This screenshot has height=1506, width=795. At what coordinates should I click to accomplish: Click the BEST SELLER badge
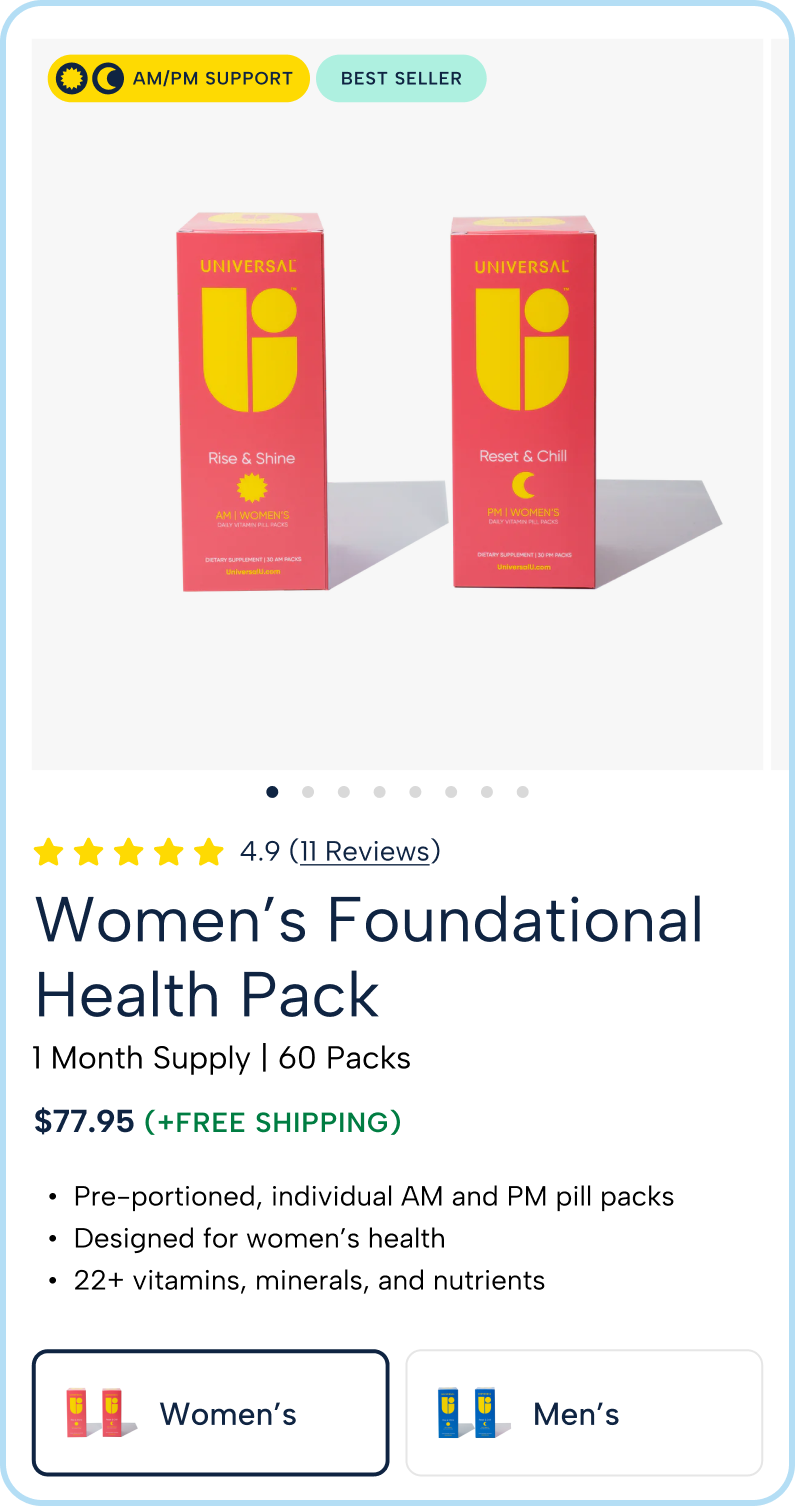(x=401, y=78)
